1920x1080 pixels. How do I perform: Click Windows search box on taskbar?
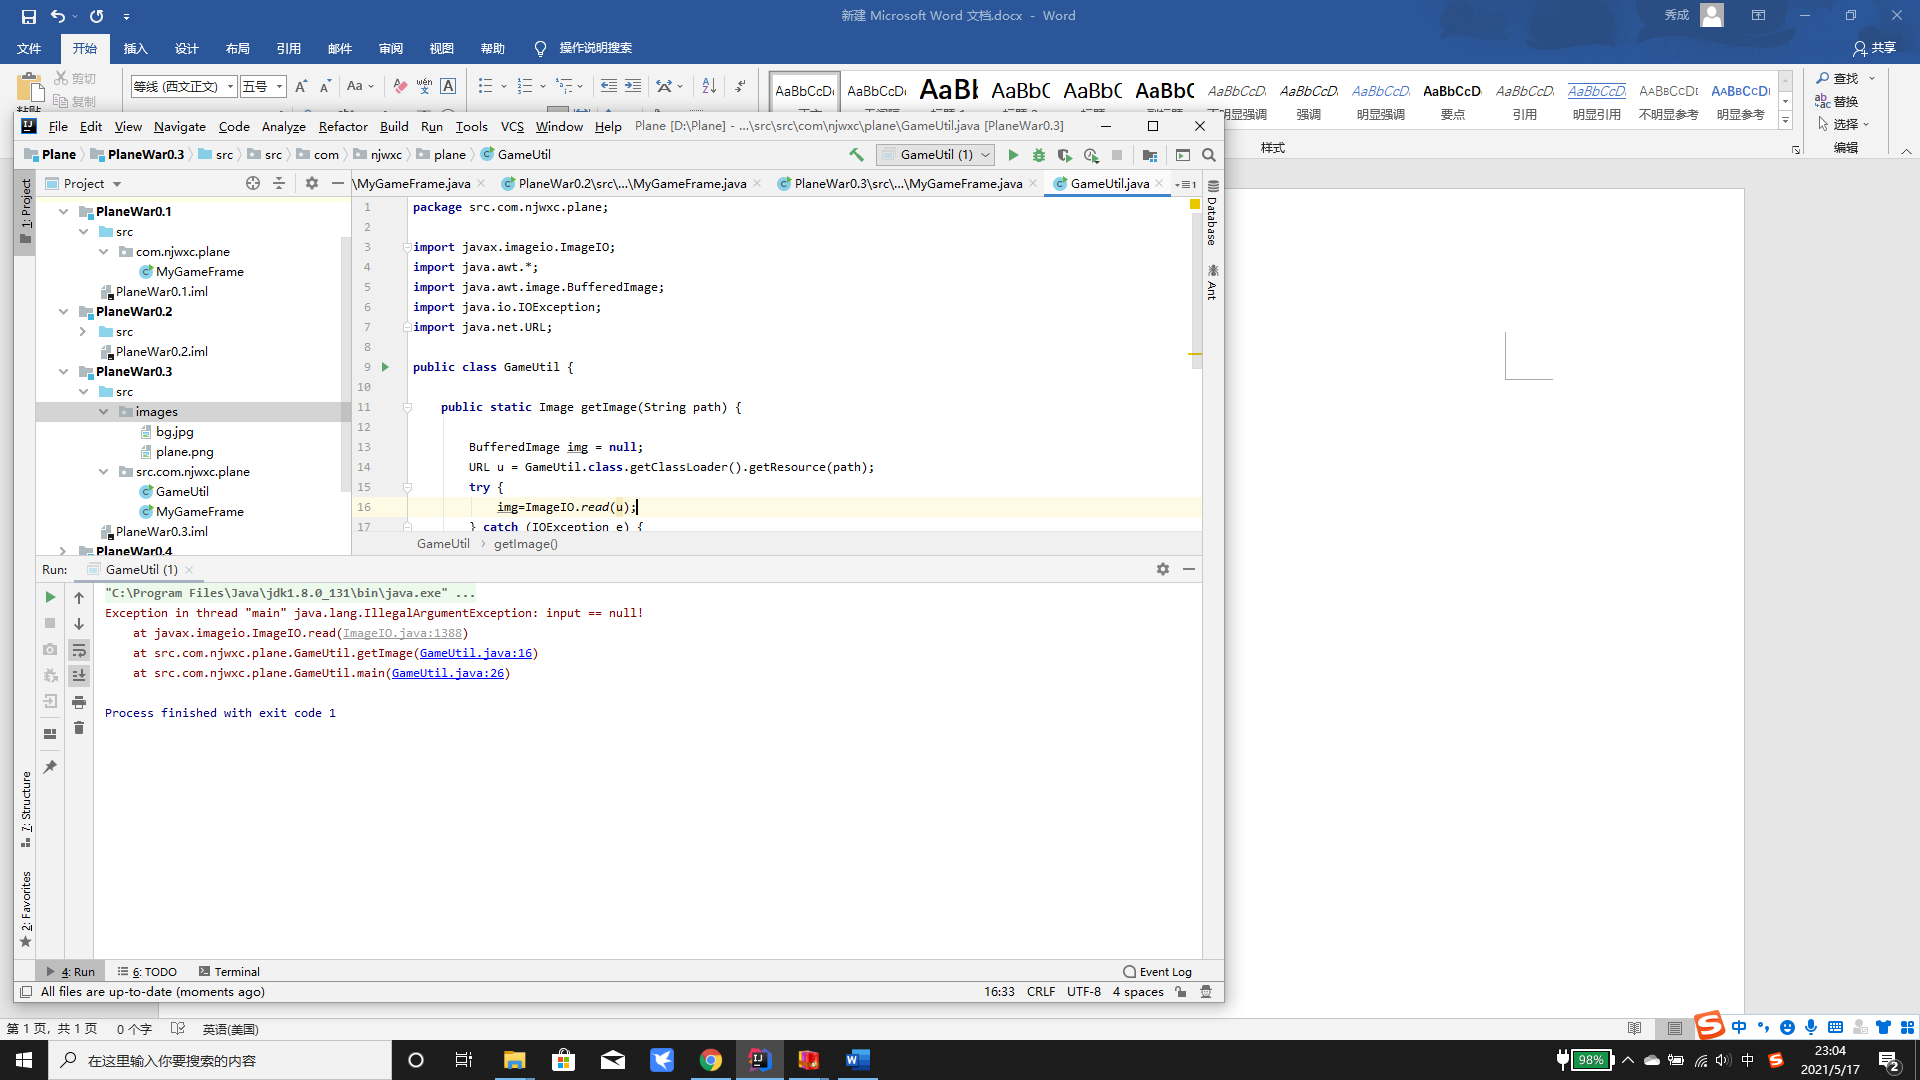pyautogui.click(x=220, y=1060)
